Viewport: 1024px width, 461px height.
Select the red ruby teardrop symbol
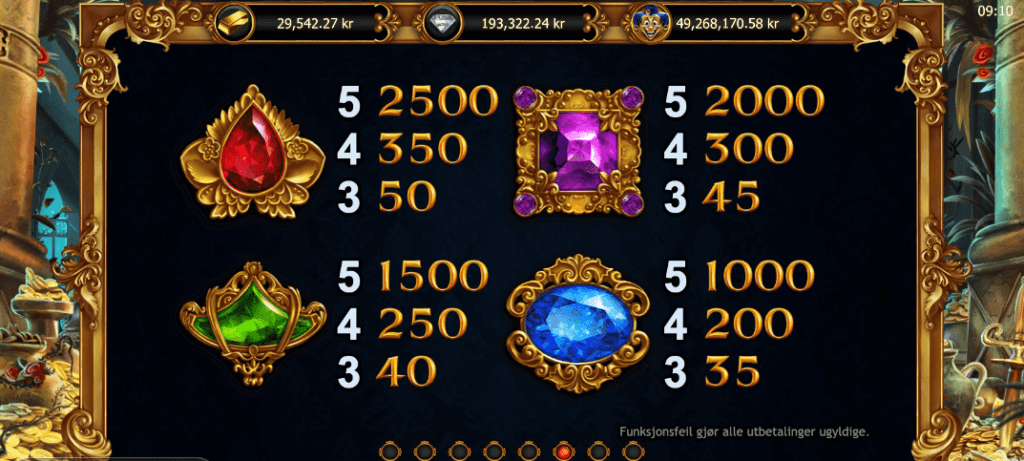252,152
